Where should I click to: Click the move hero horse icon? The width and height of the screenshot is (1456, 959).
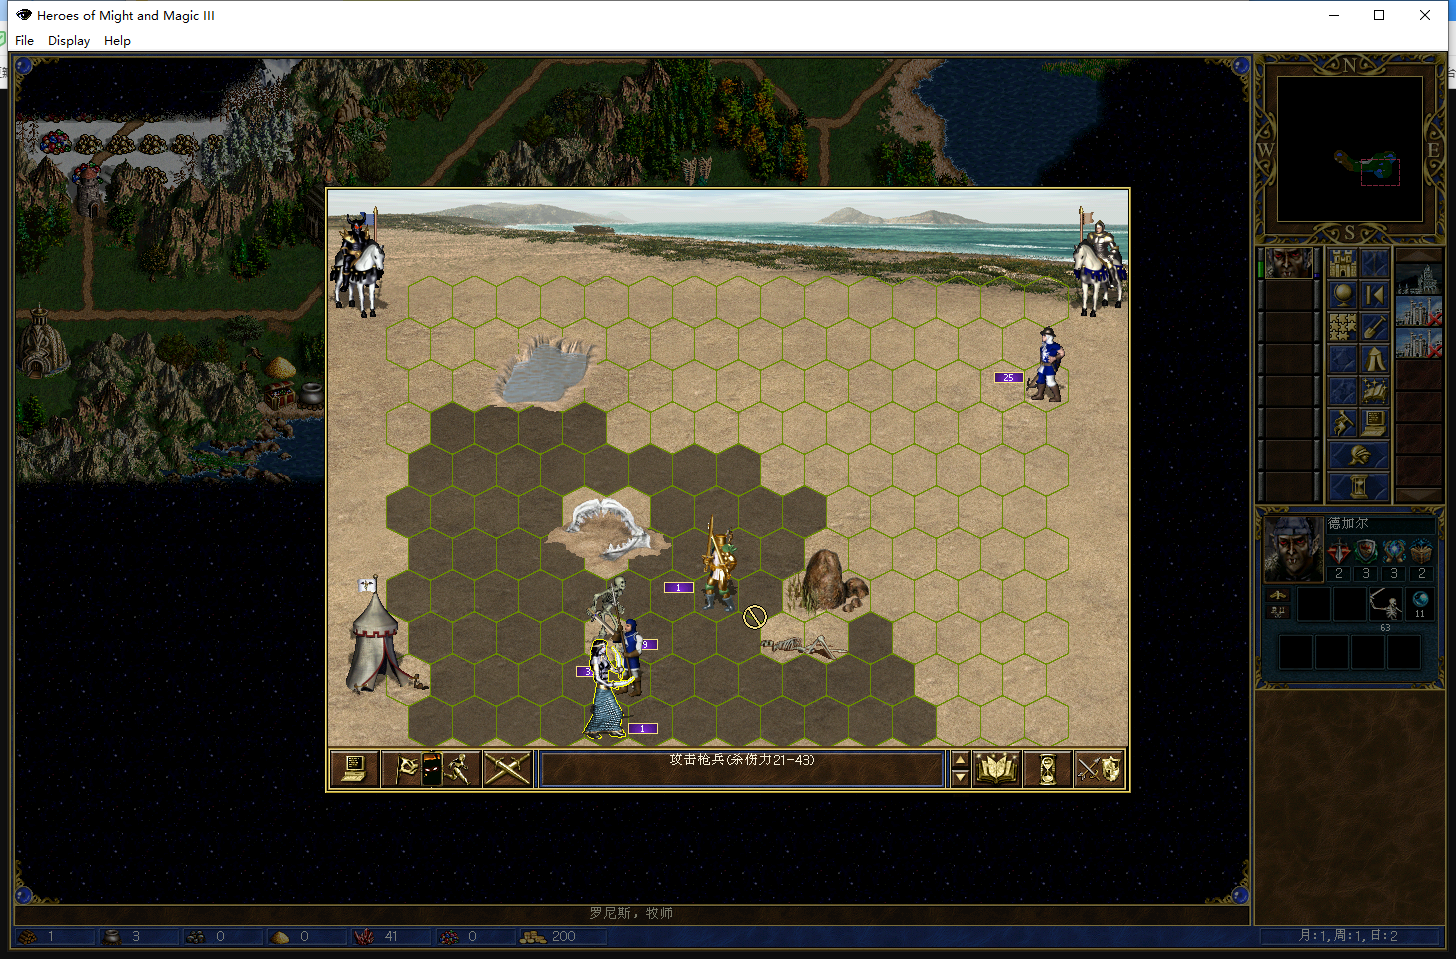[1342, 422]
